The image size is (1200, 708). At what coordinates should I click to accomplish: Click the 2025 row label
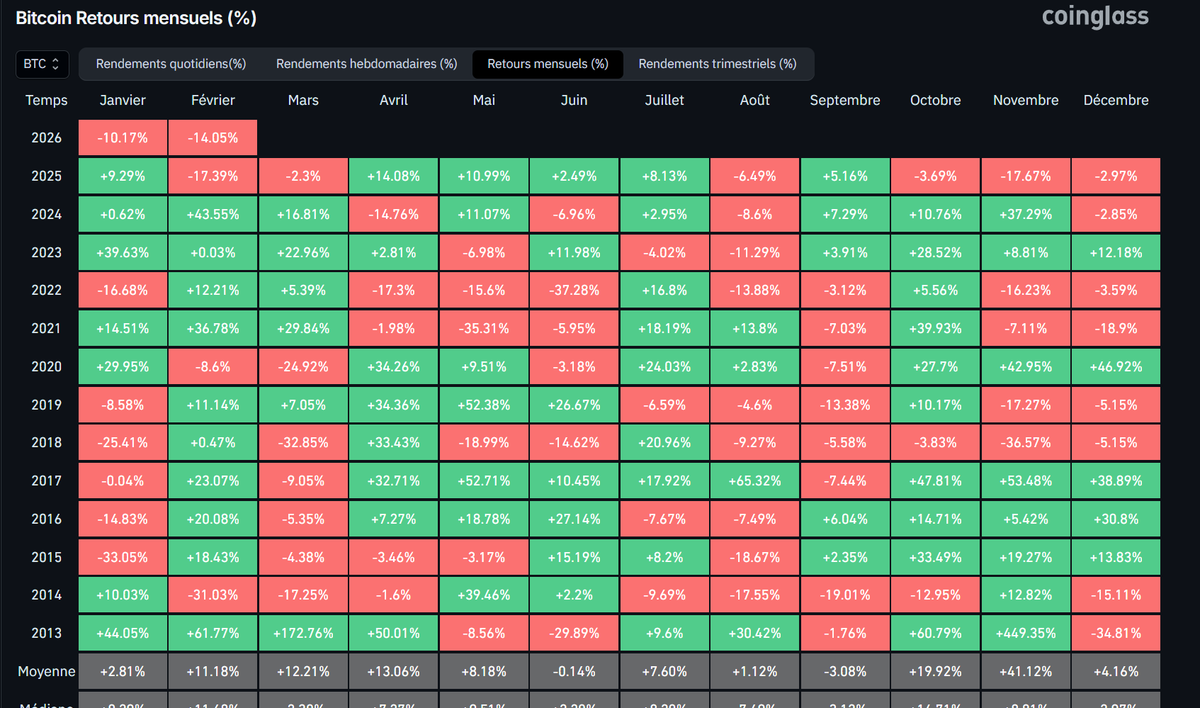point(47,176)
